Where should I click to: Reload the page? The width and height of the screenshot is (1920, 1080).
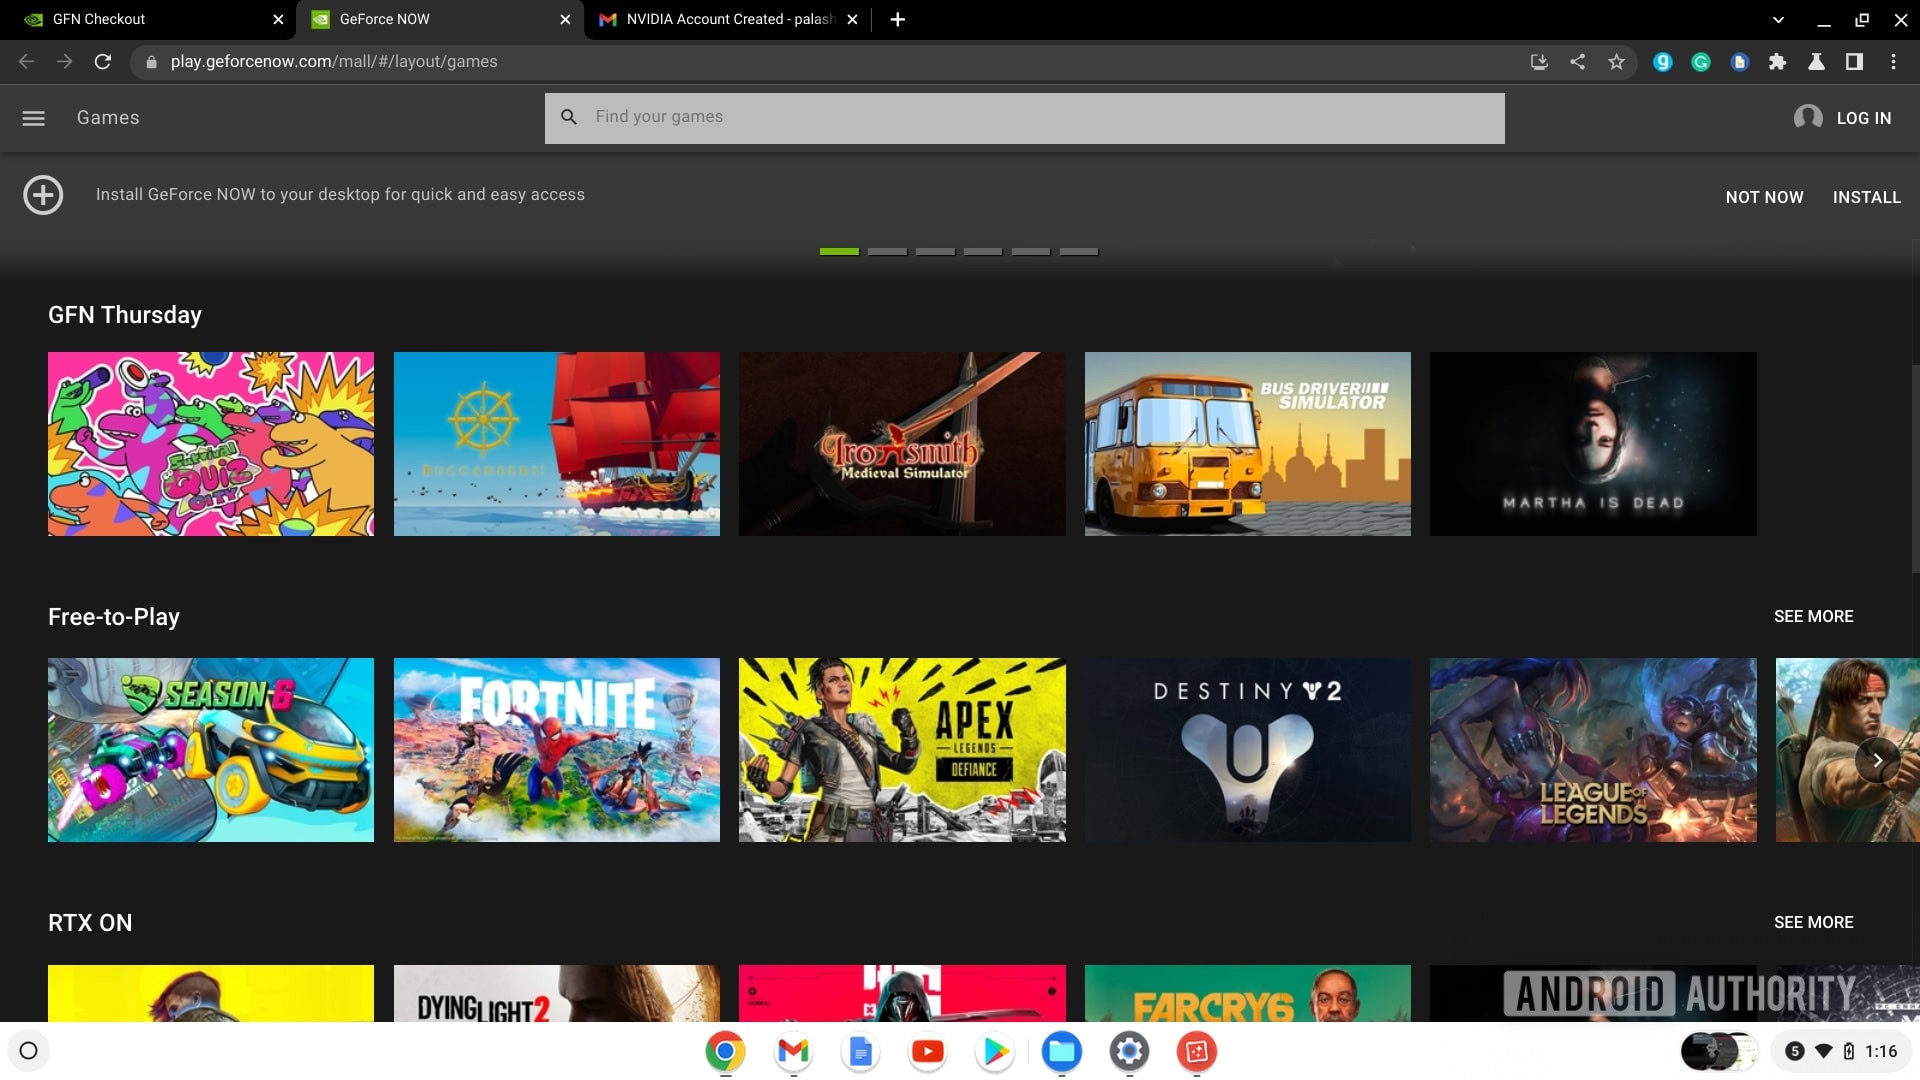(x=102, y=62)
